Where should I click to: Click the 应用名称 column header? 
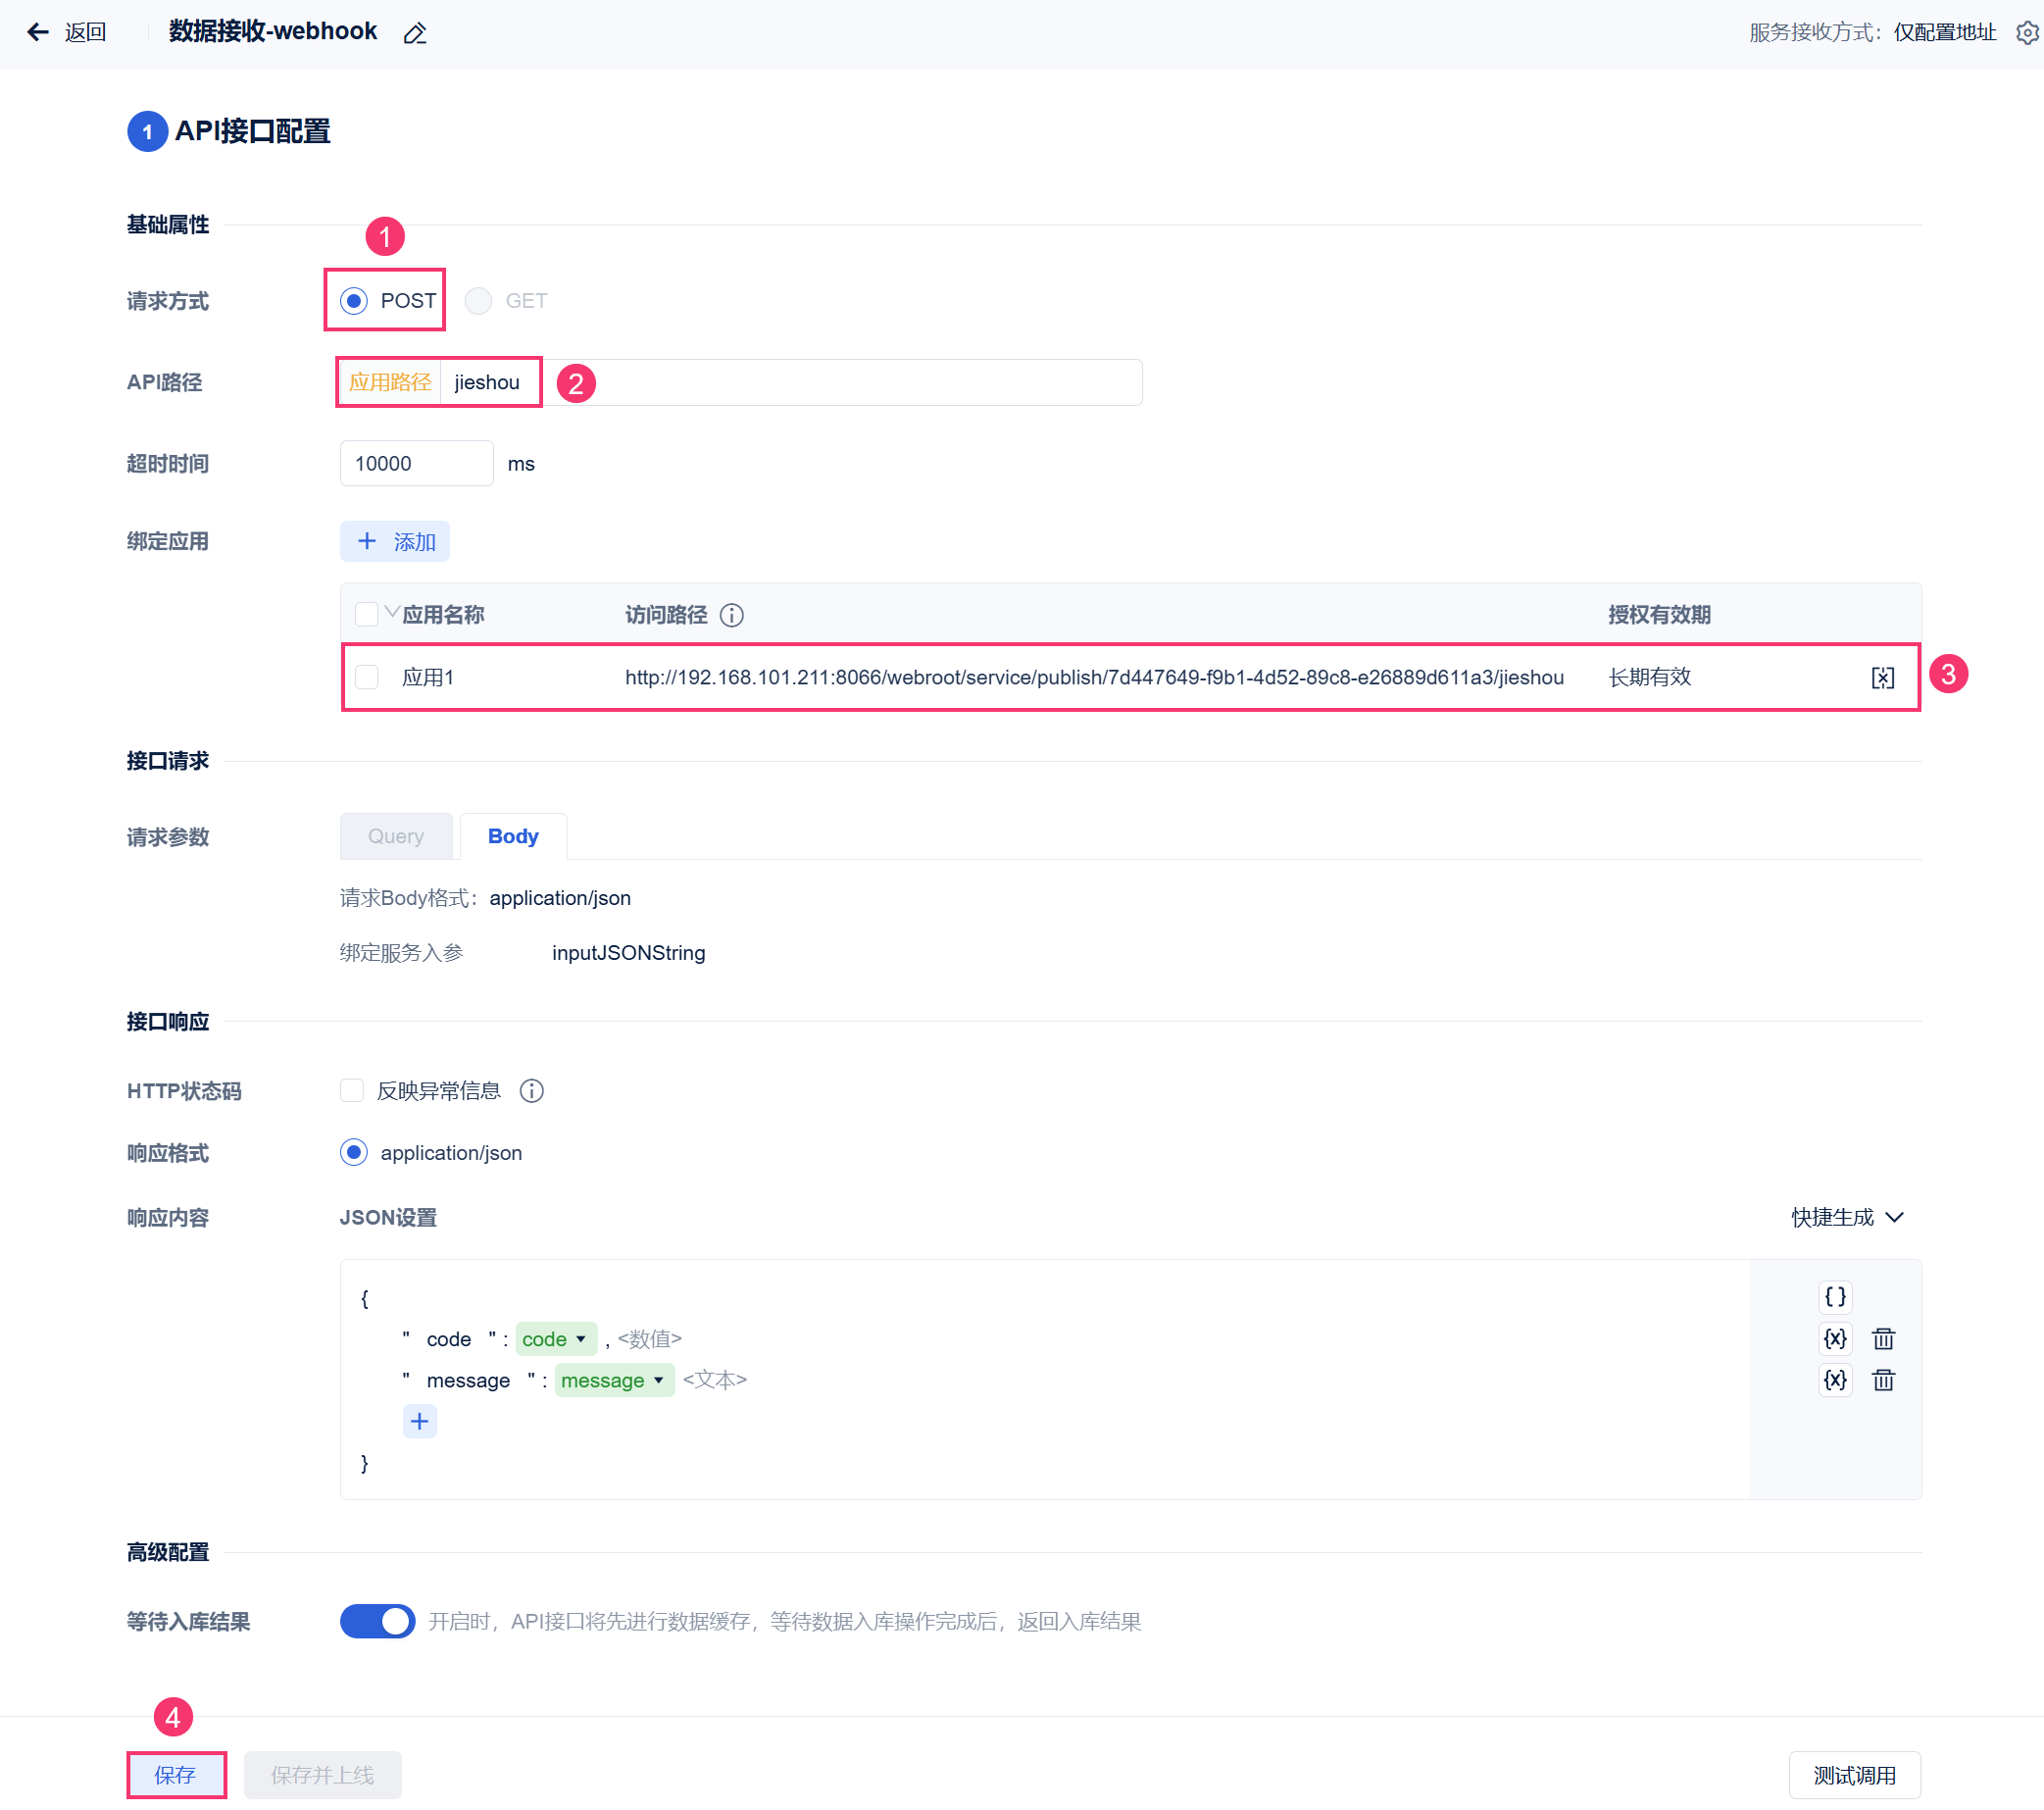pos(444,615)
